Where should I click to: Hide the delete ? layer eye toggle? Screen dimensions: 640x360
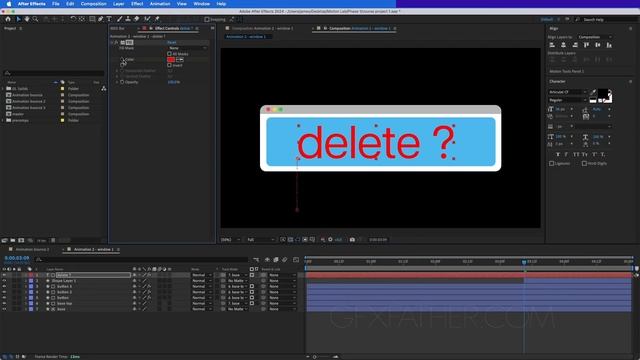coord(4,275)
